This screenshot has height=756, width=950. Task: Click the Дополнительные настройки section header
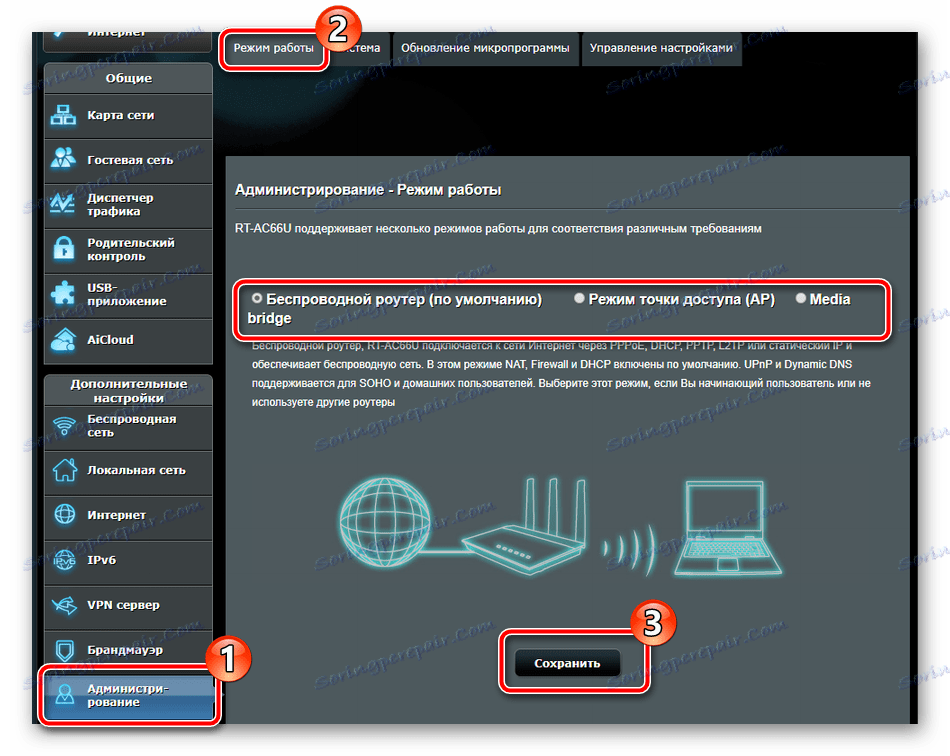(x=128, y=391)
